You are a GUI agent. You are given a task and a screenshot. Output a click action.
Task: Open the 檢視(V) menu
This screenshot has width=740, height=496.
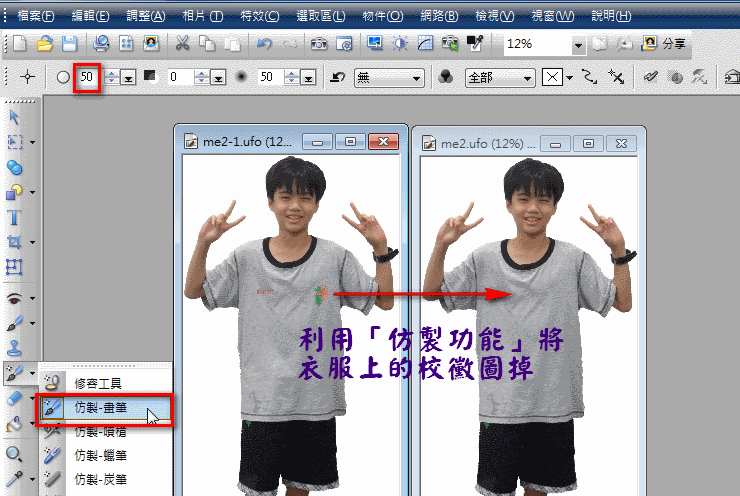[495, 16]
